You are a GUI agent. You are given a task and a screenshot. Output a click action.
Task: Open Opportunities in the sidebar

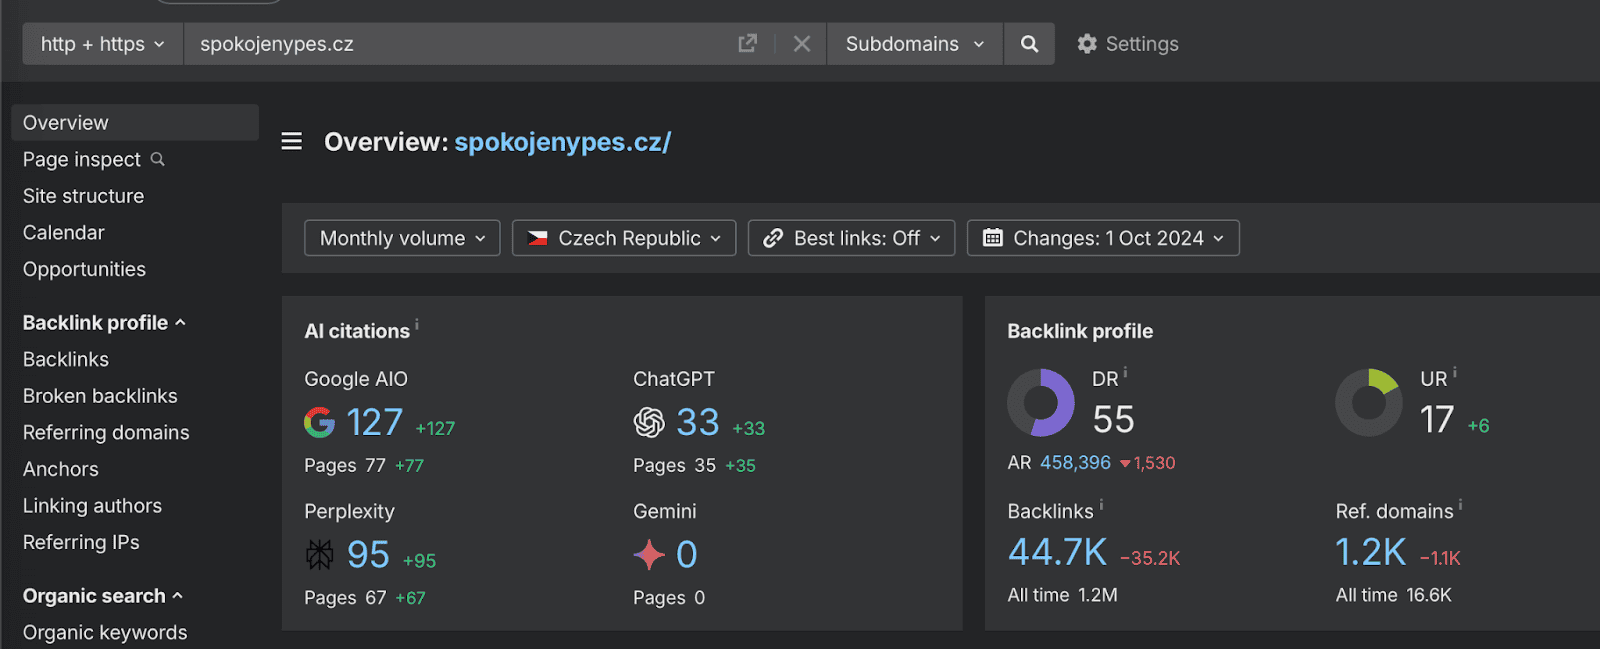84,269
